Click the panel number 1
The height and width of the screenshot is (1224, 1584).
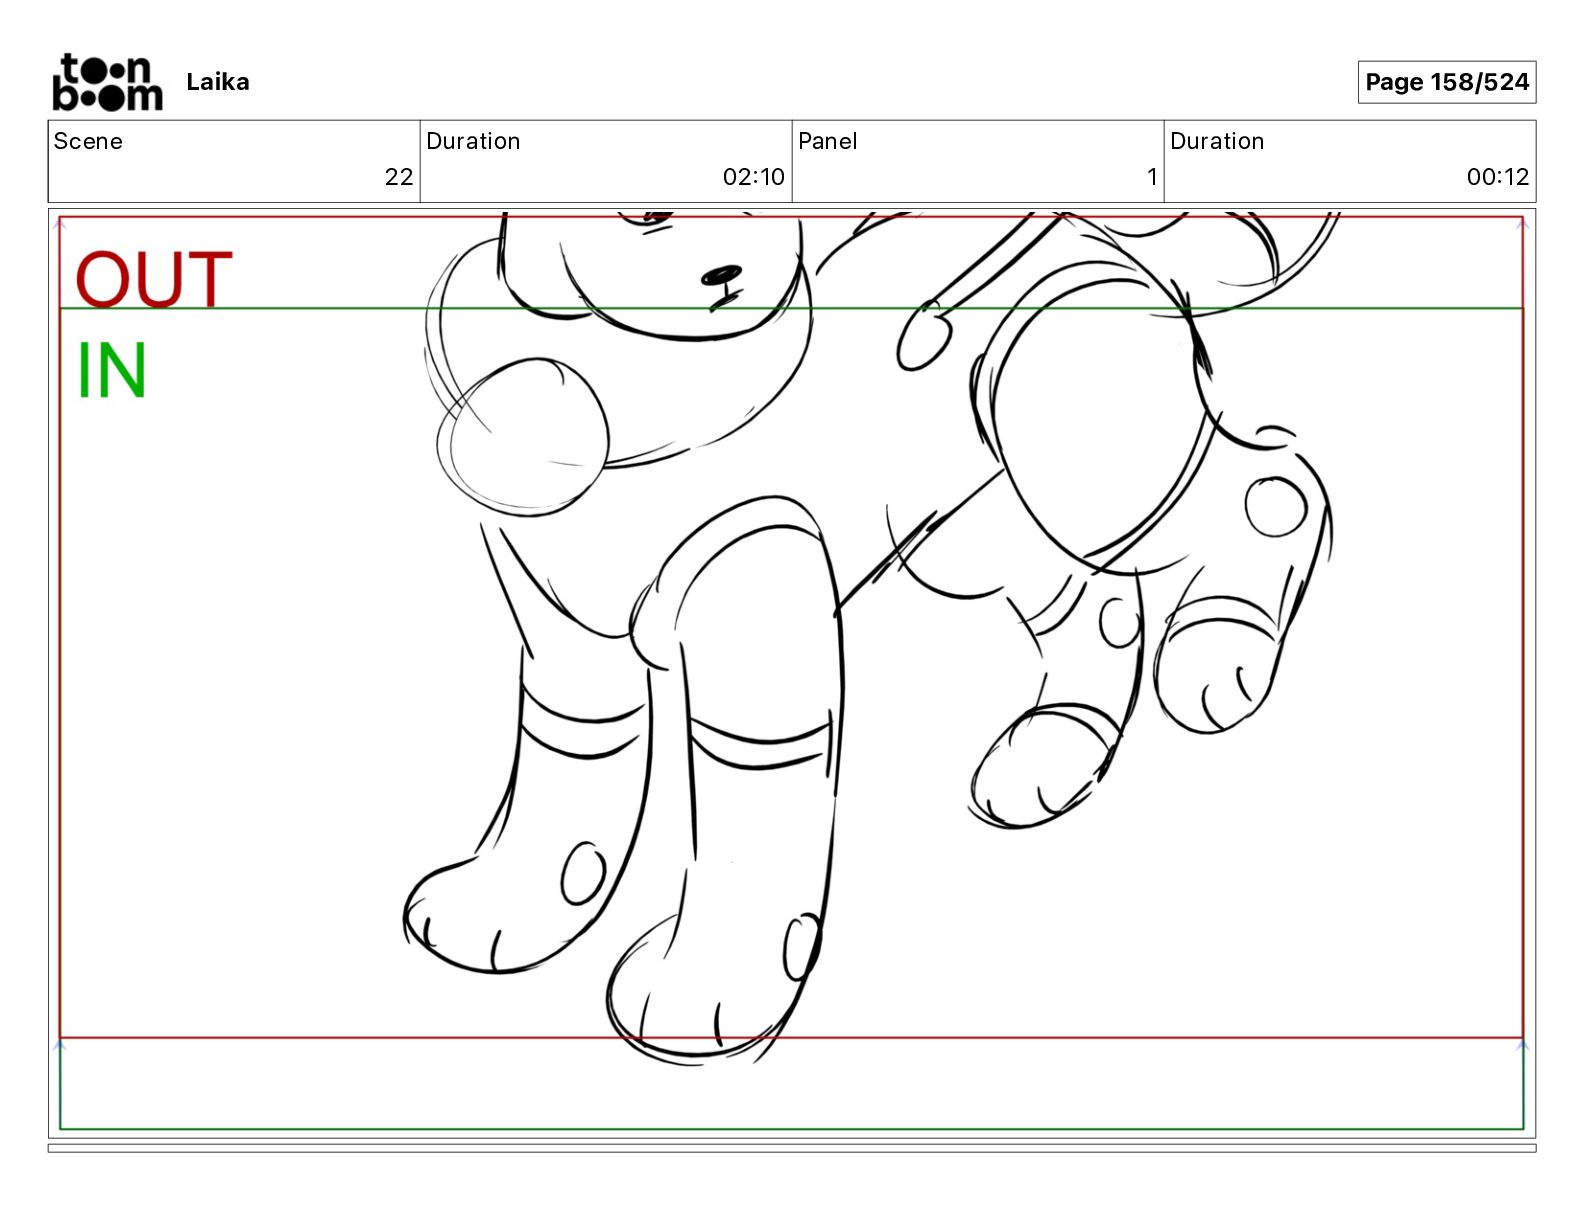1152,177
